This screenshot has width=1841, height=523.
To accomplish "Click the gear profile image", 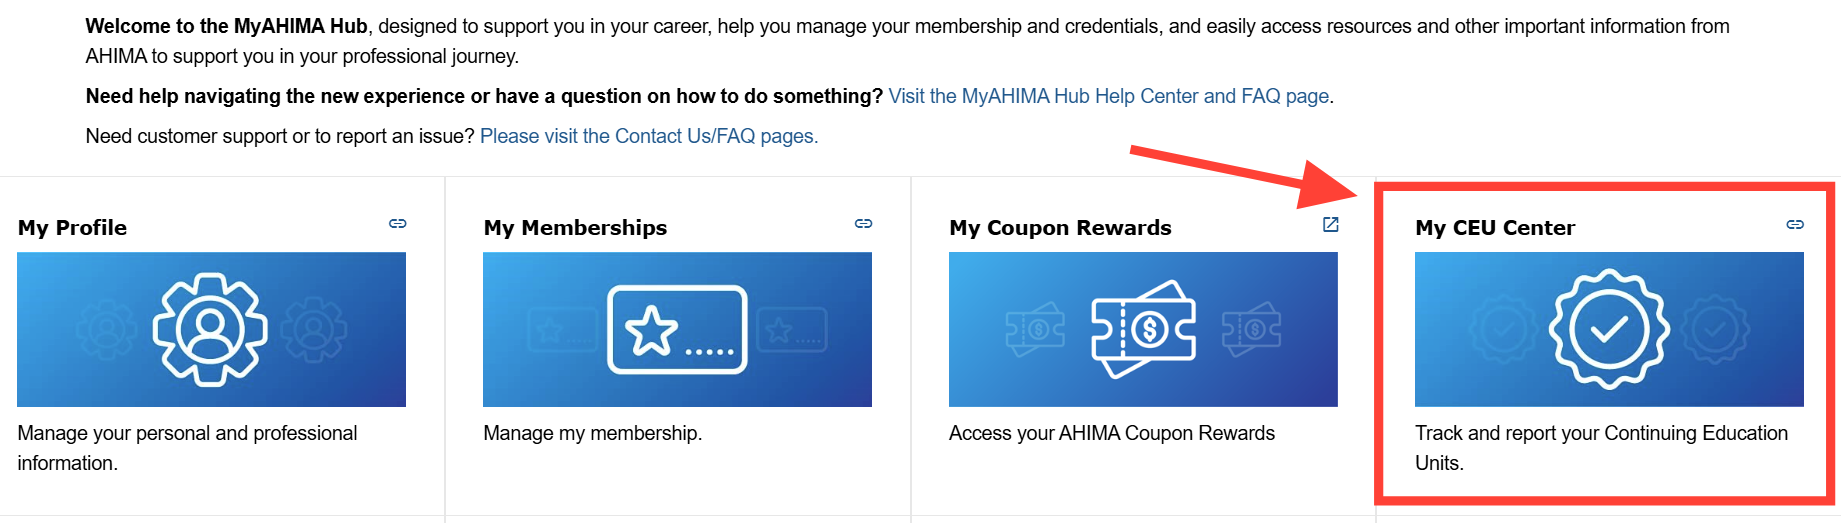I will pos(211,329).
